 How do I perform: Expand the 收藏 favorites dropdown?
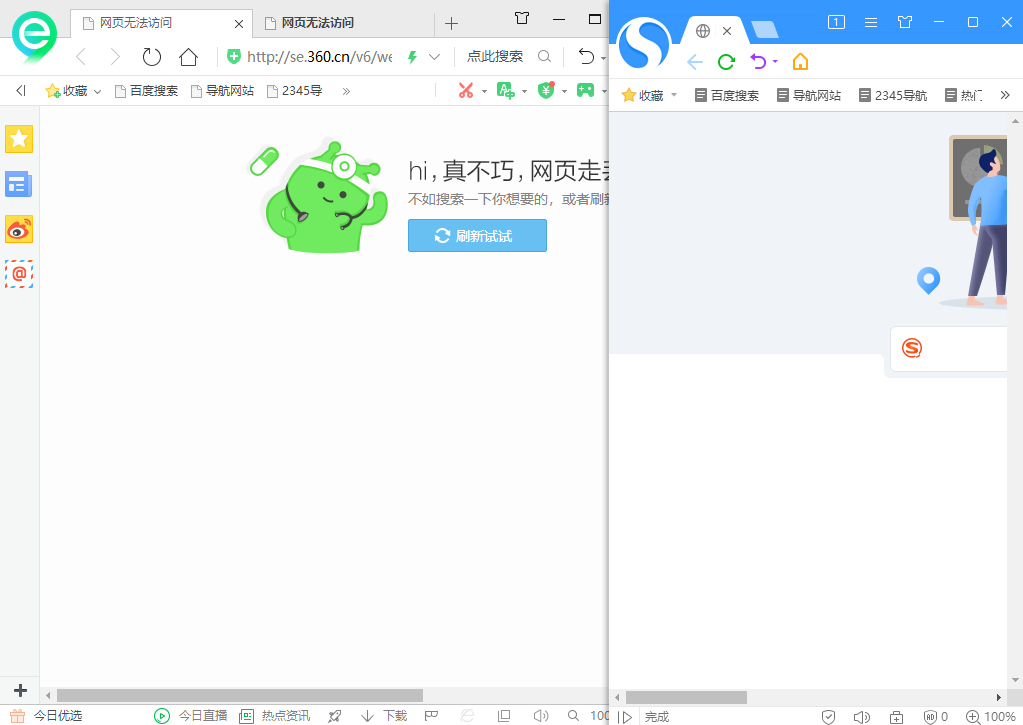point(97,90)
